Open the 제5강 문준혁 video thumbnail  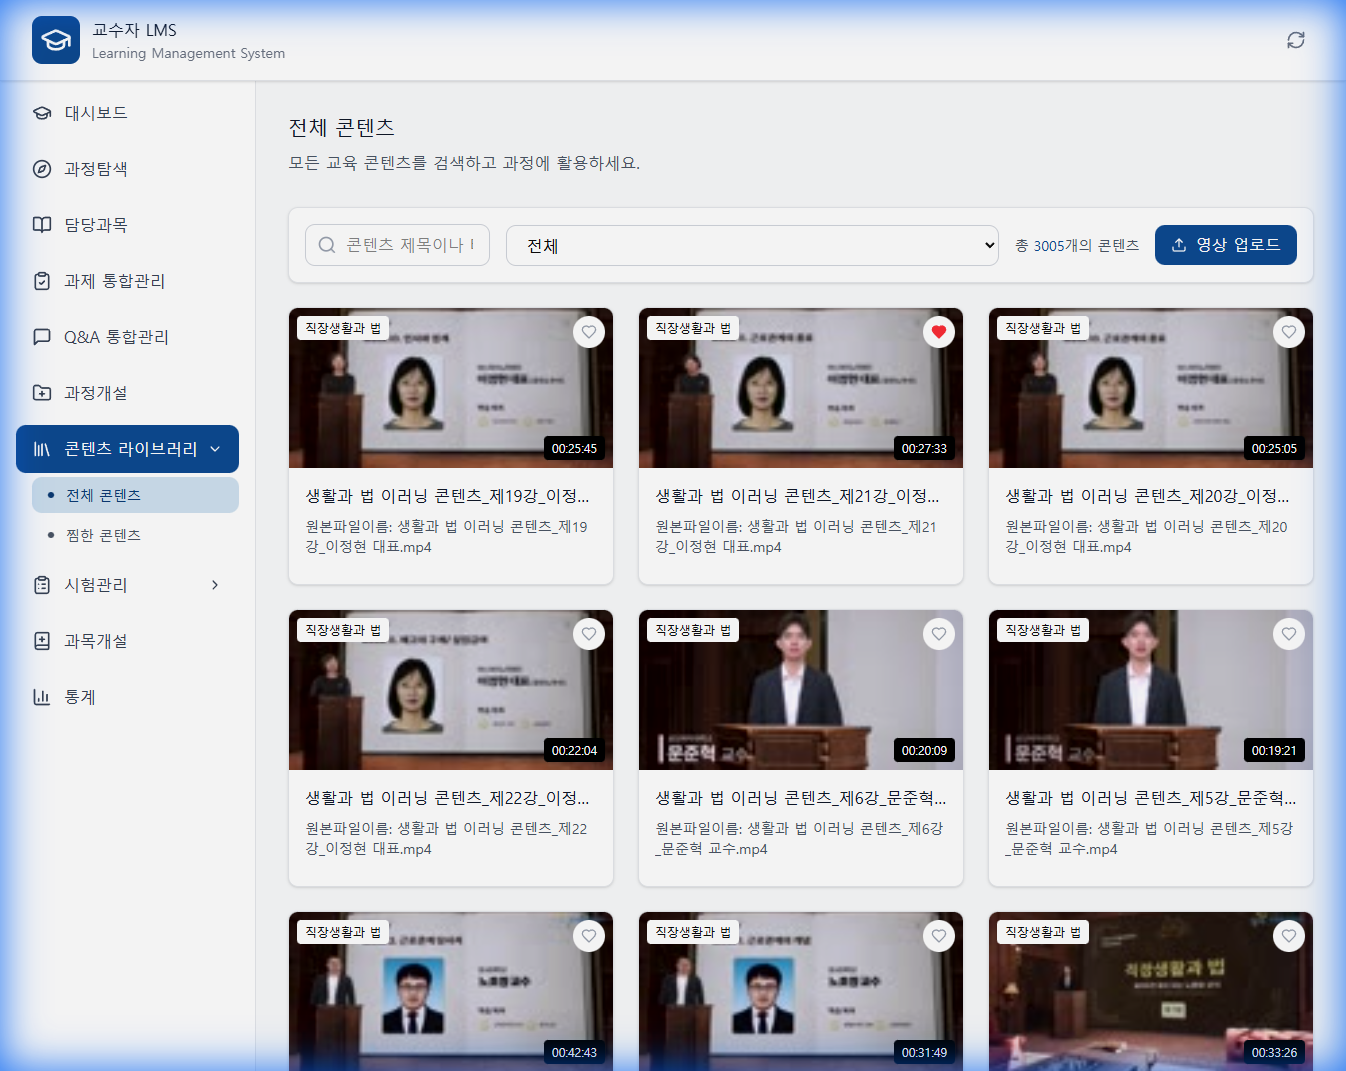1150,690
